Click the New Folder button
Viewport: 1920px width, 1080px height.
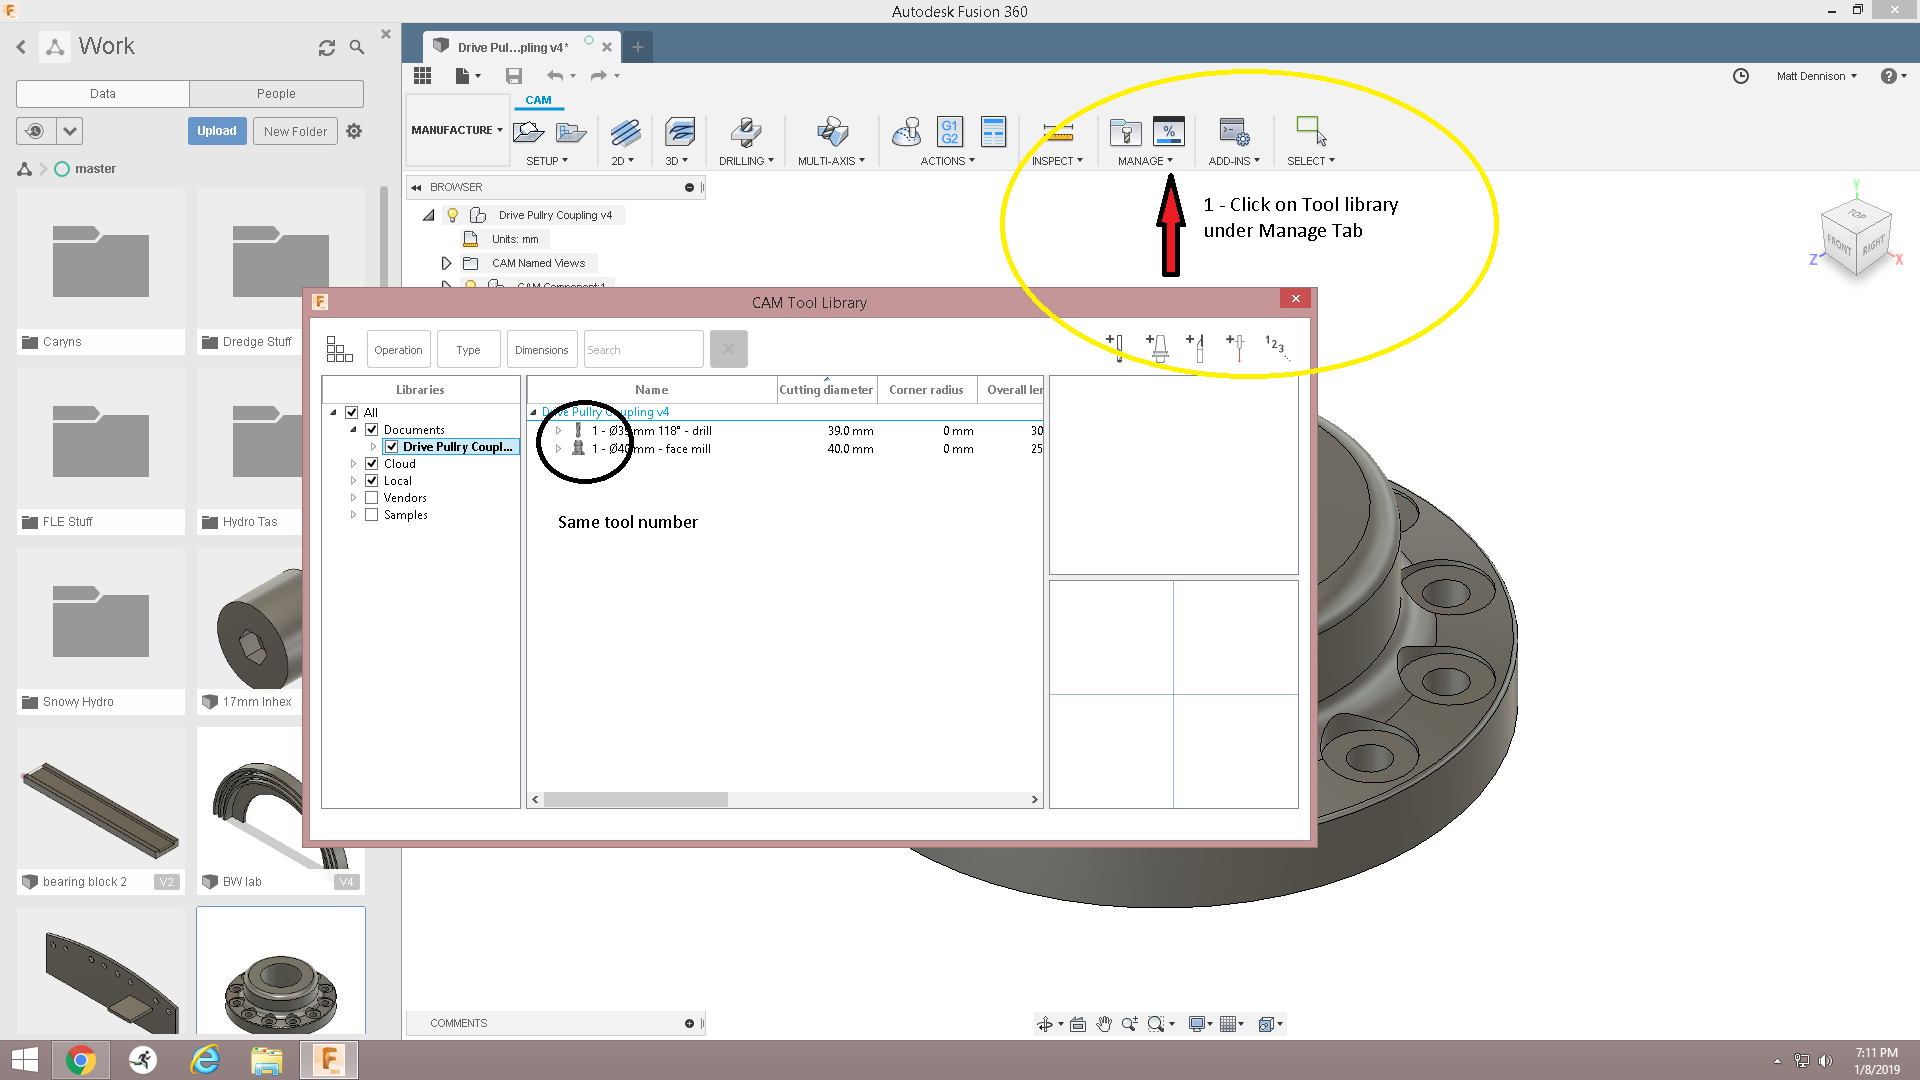tap(295, 131)
